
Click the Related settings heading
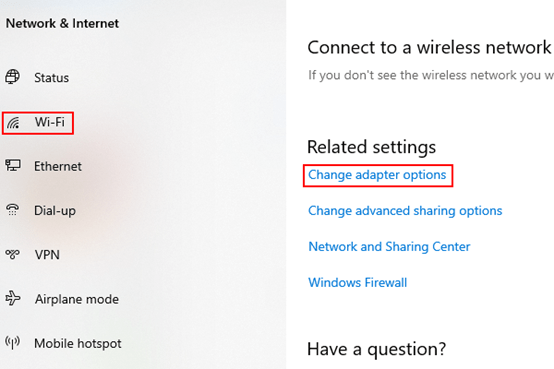[x=372, y=147]
